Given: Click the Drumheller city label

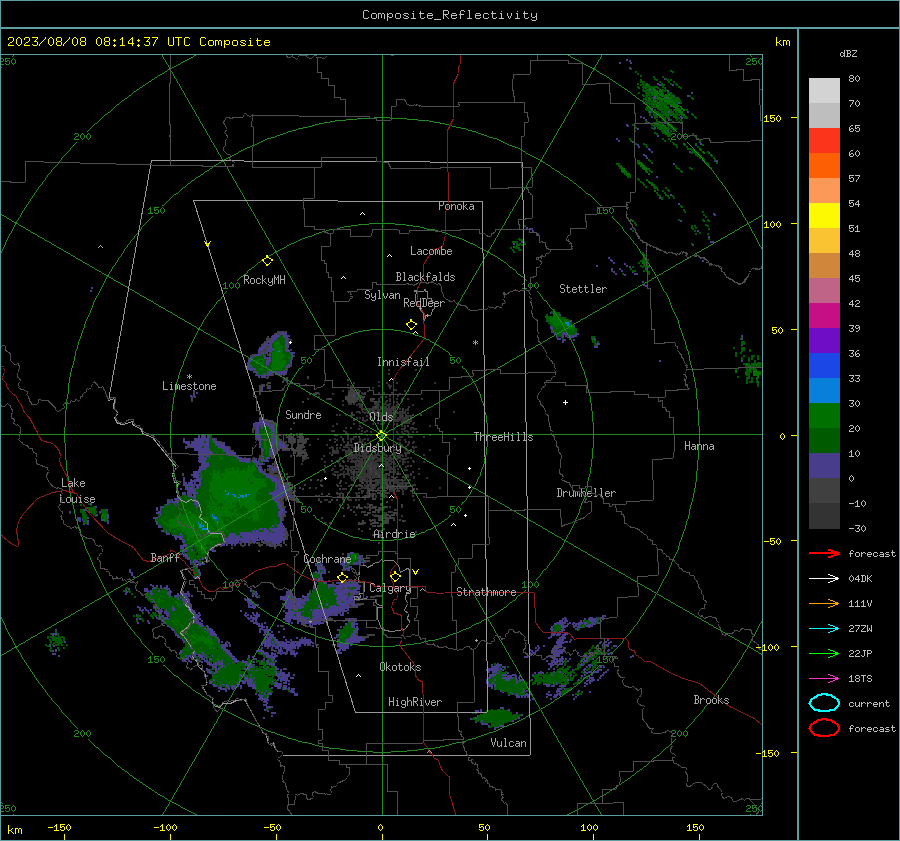Looking at the screenshot, I should (586, 493).
